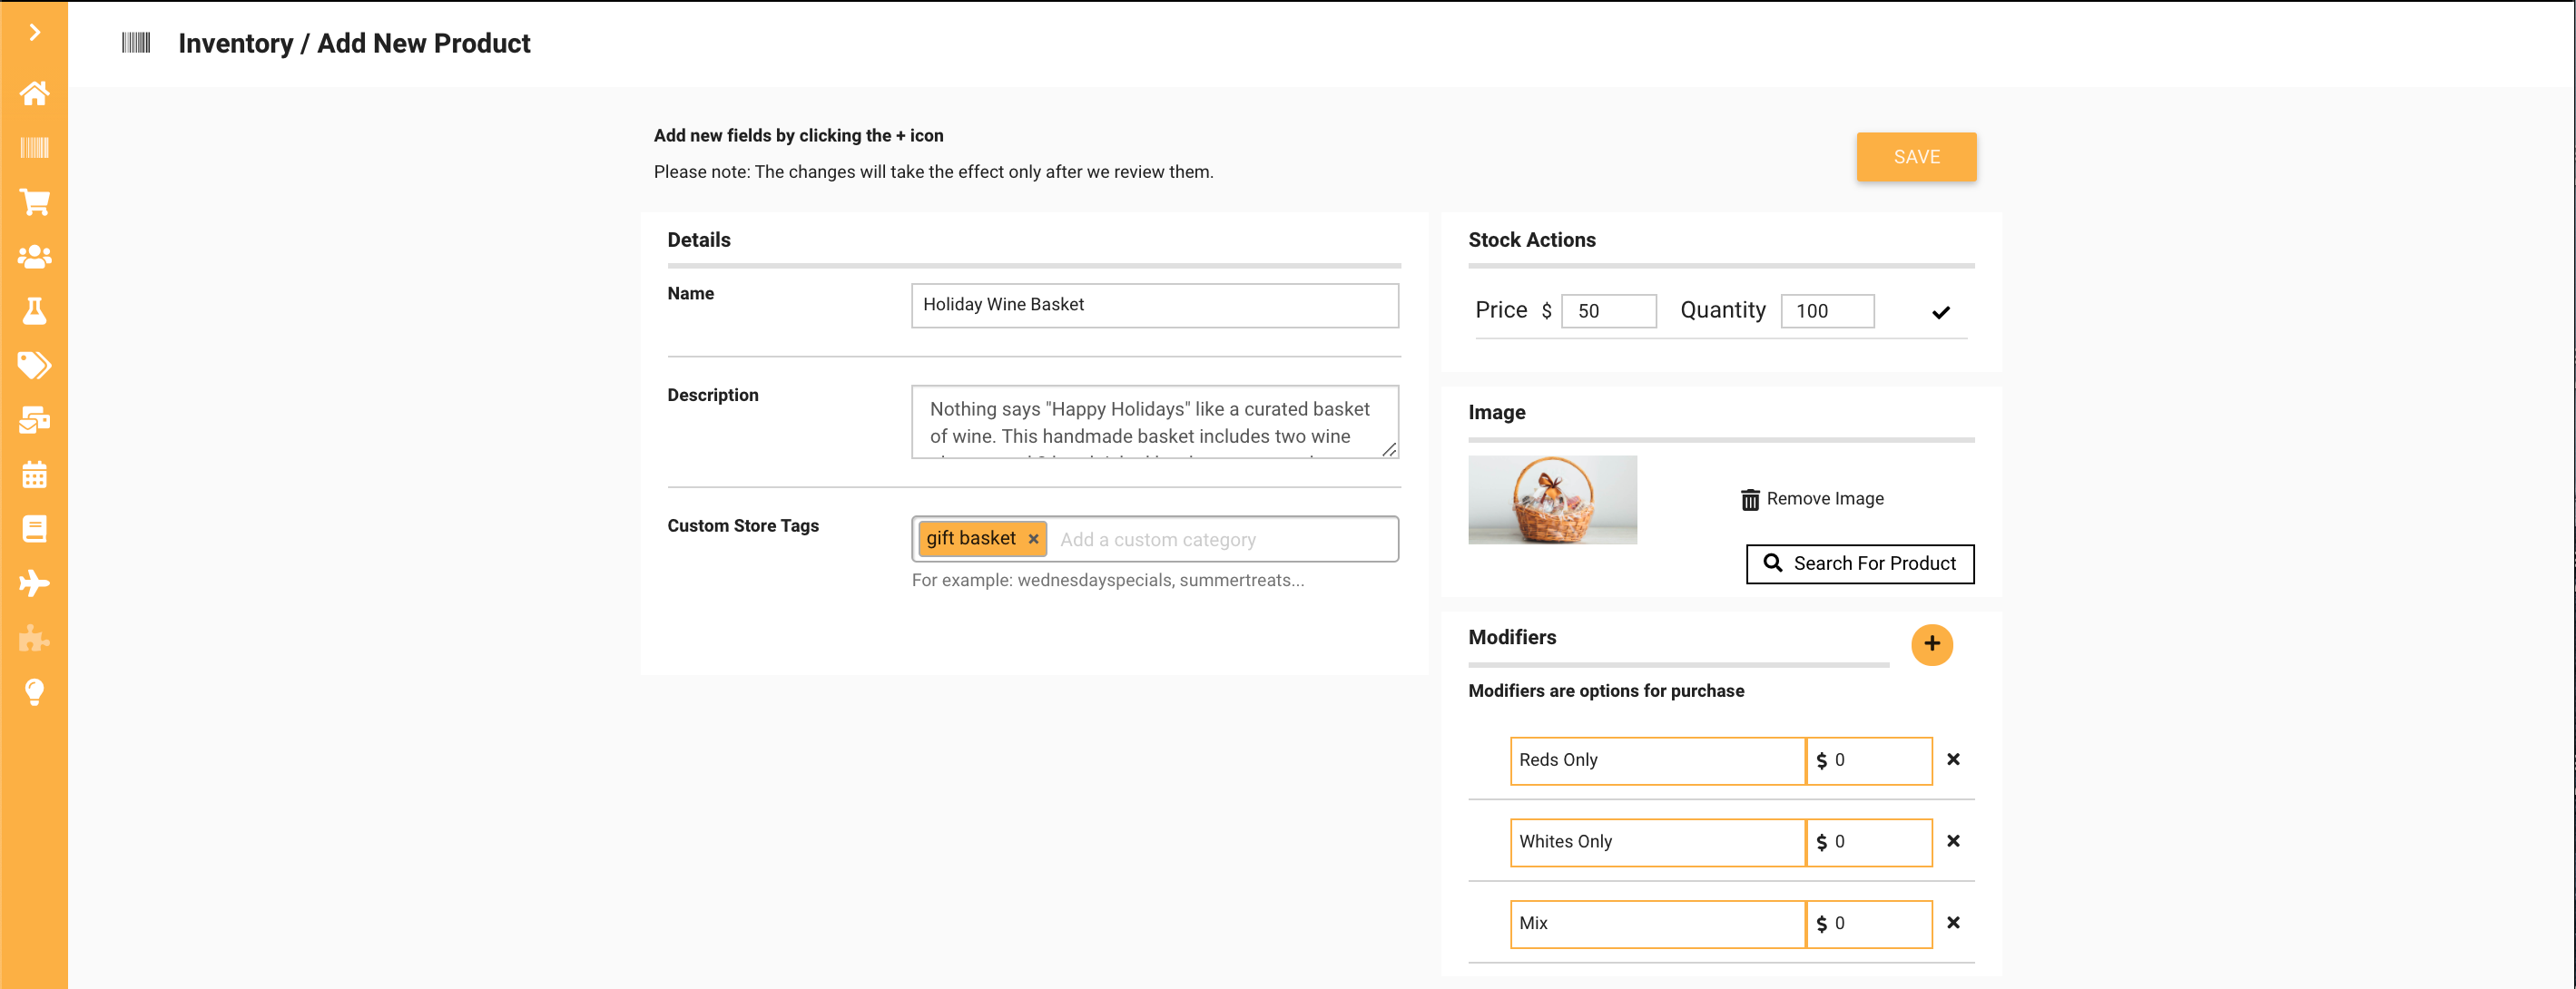The width and height of the screenshot is (2576, 989).
Task: Open the calendar sidebar icon
Action: click(34, 474)
